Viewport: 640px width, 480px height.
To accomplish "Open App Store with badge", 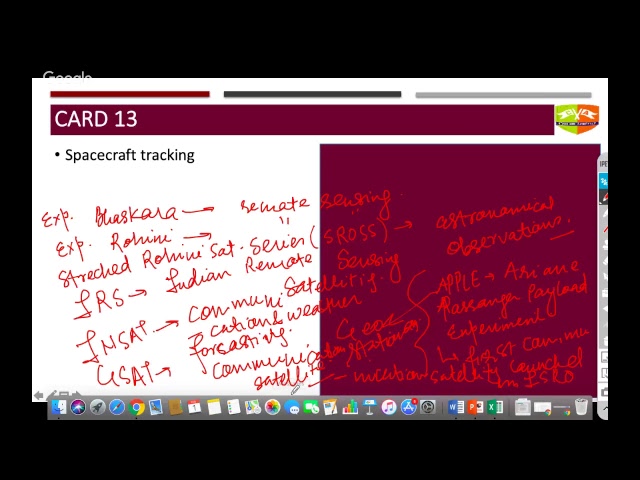I will click(408, 407).
